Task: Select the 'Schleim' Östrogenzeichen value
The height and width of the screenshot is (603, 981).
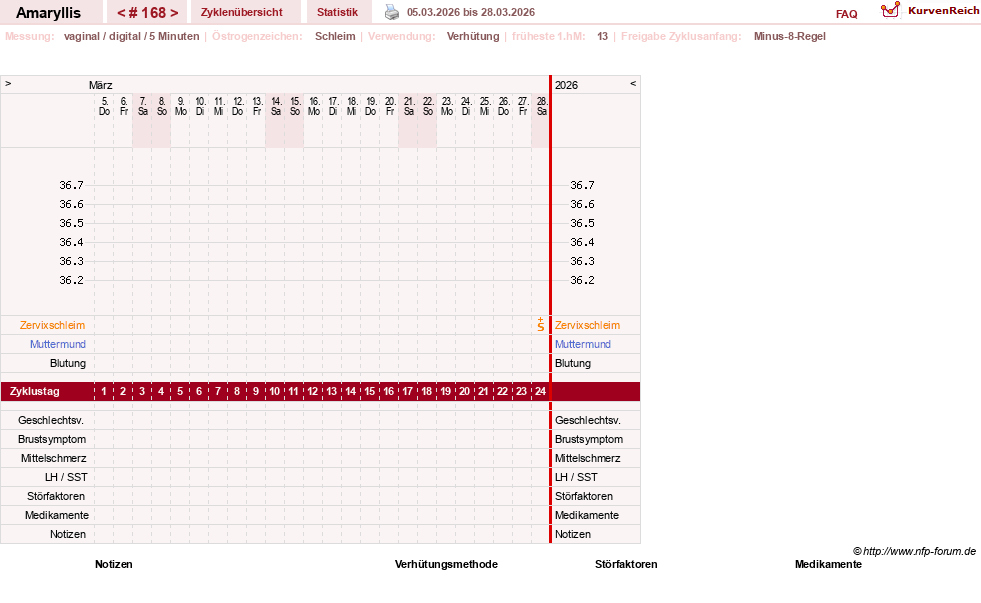Action: tap(335, 36)
